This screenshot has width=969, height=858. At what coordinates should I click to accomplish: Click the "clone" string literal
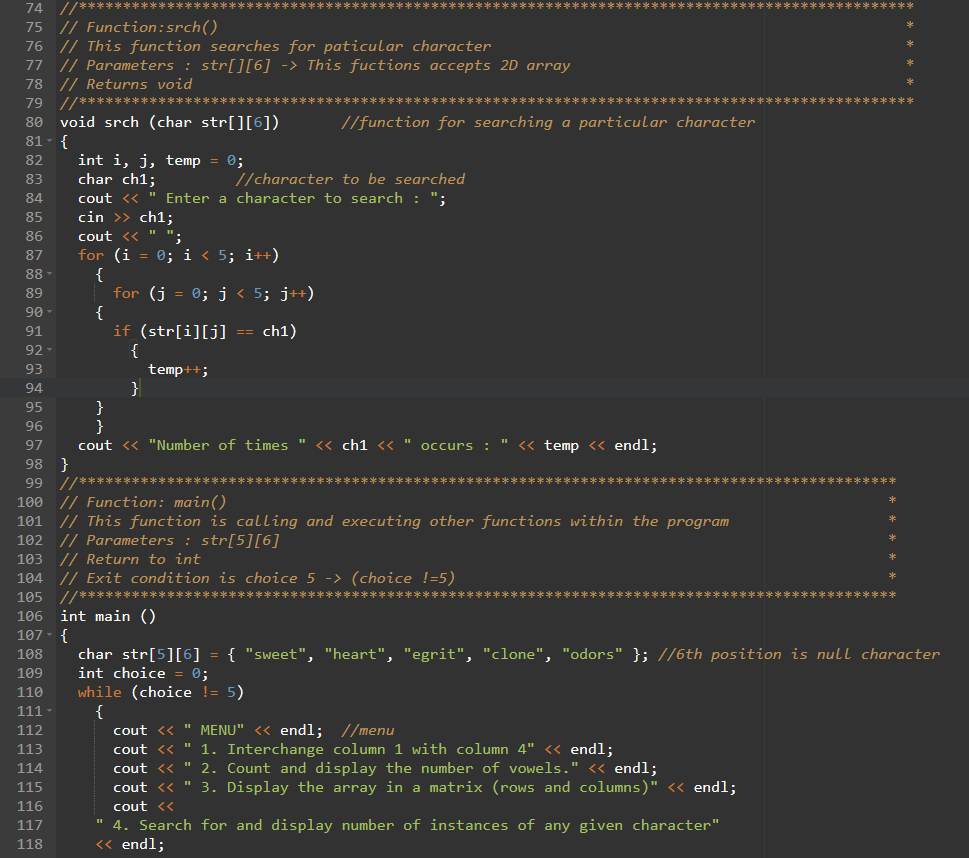point(513,654)
